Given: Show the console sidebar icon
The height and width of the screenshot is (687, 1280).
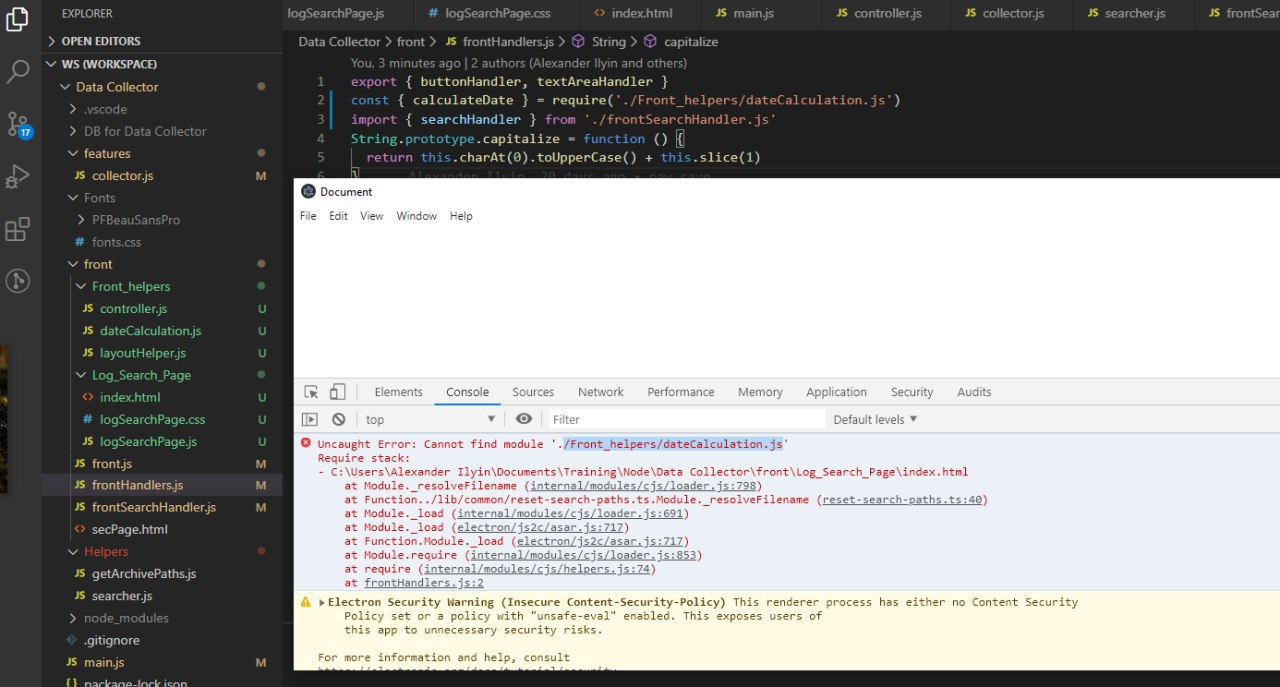Looking at the screenshot, I should pyautogui.click(x=311, y=420).
